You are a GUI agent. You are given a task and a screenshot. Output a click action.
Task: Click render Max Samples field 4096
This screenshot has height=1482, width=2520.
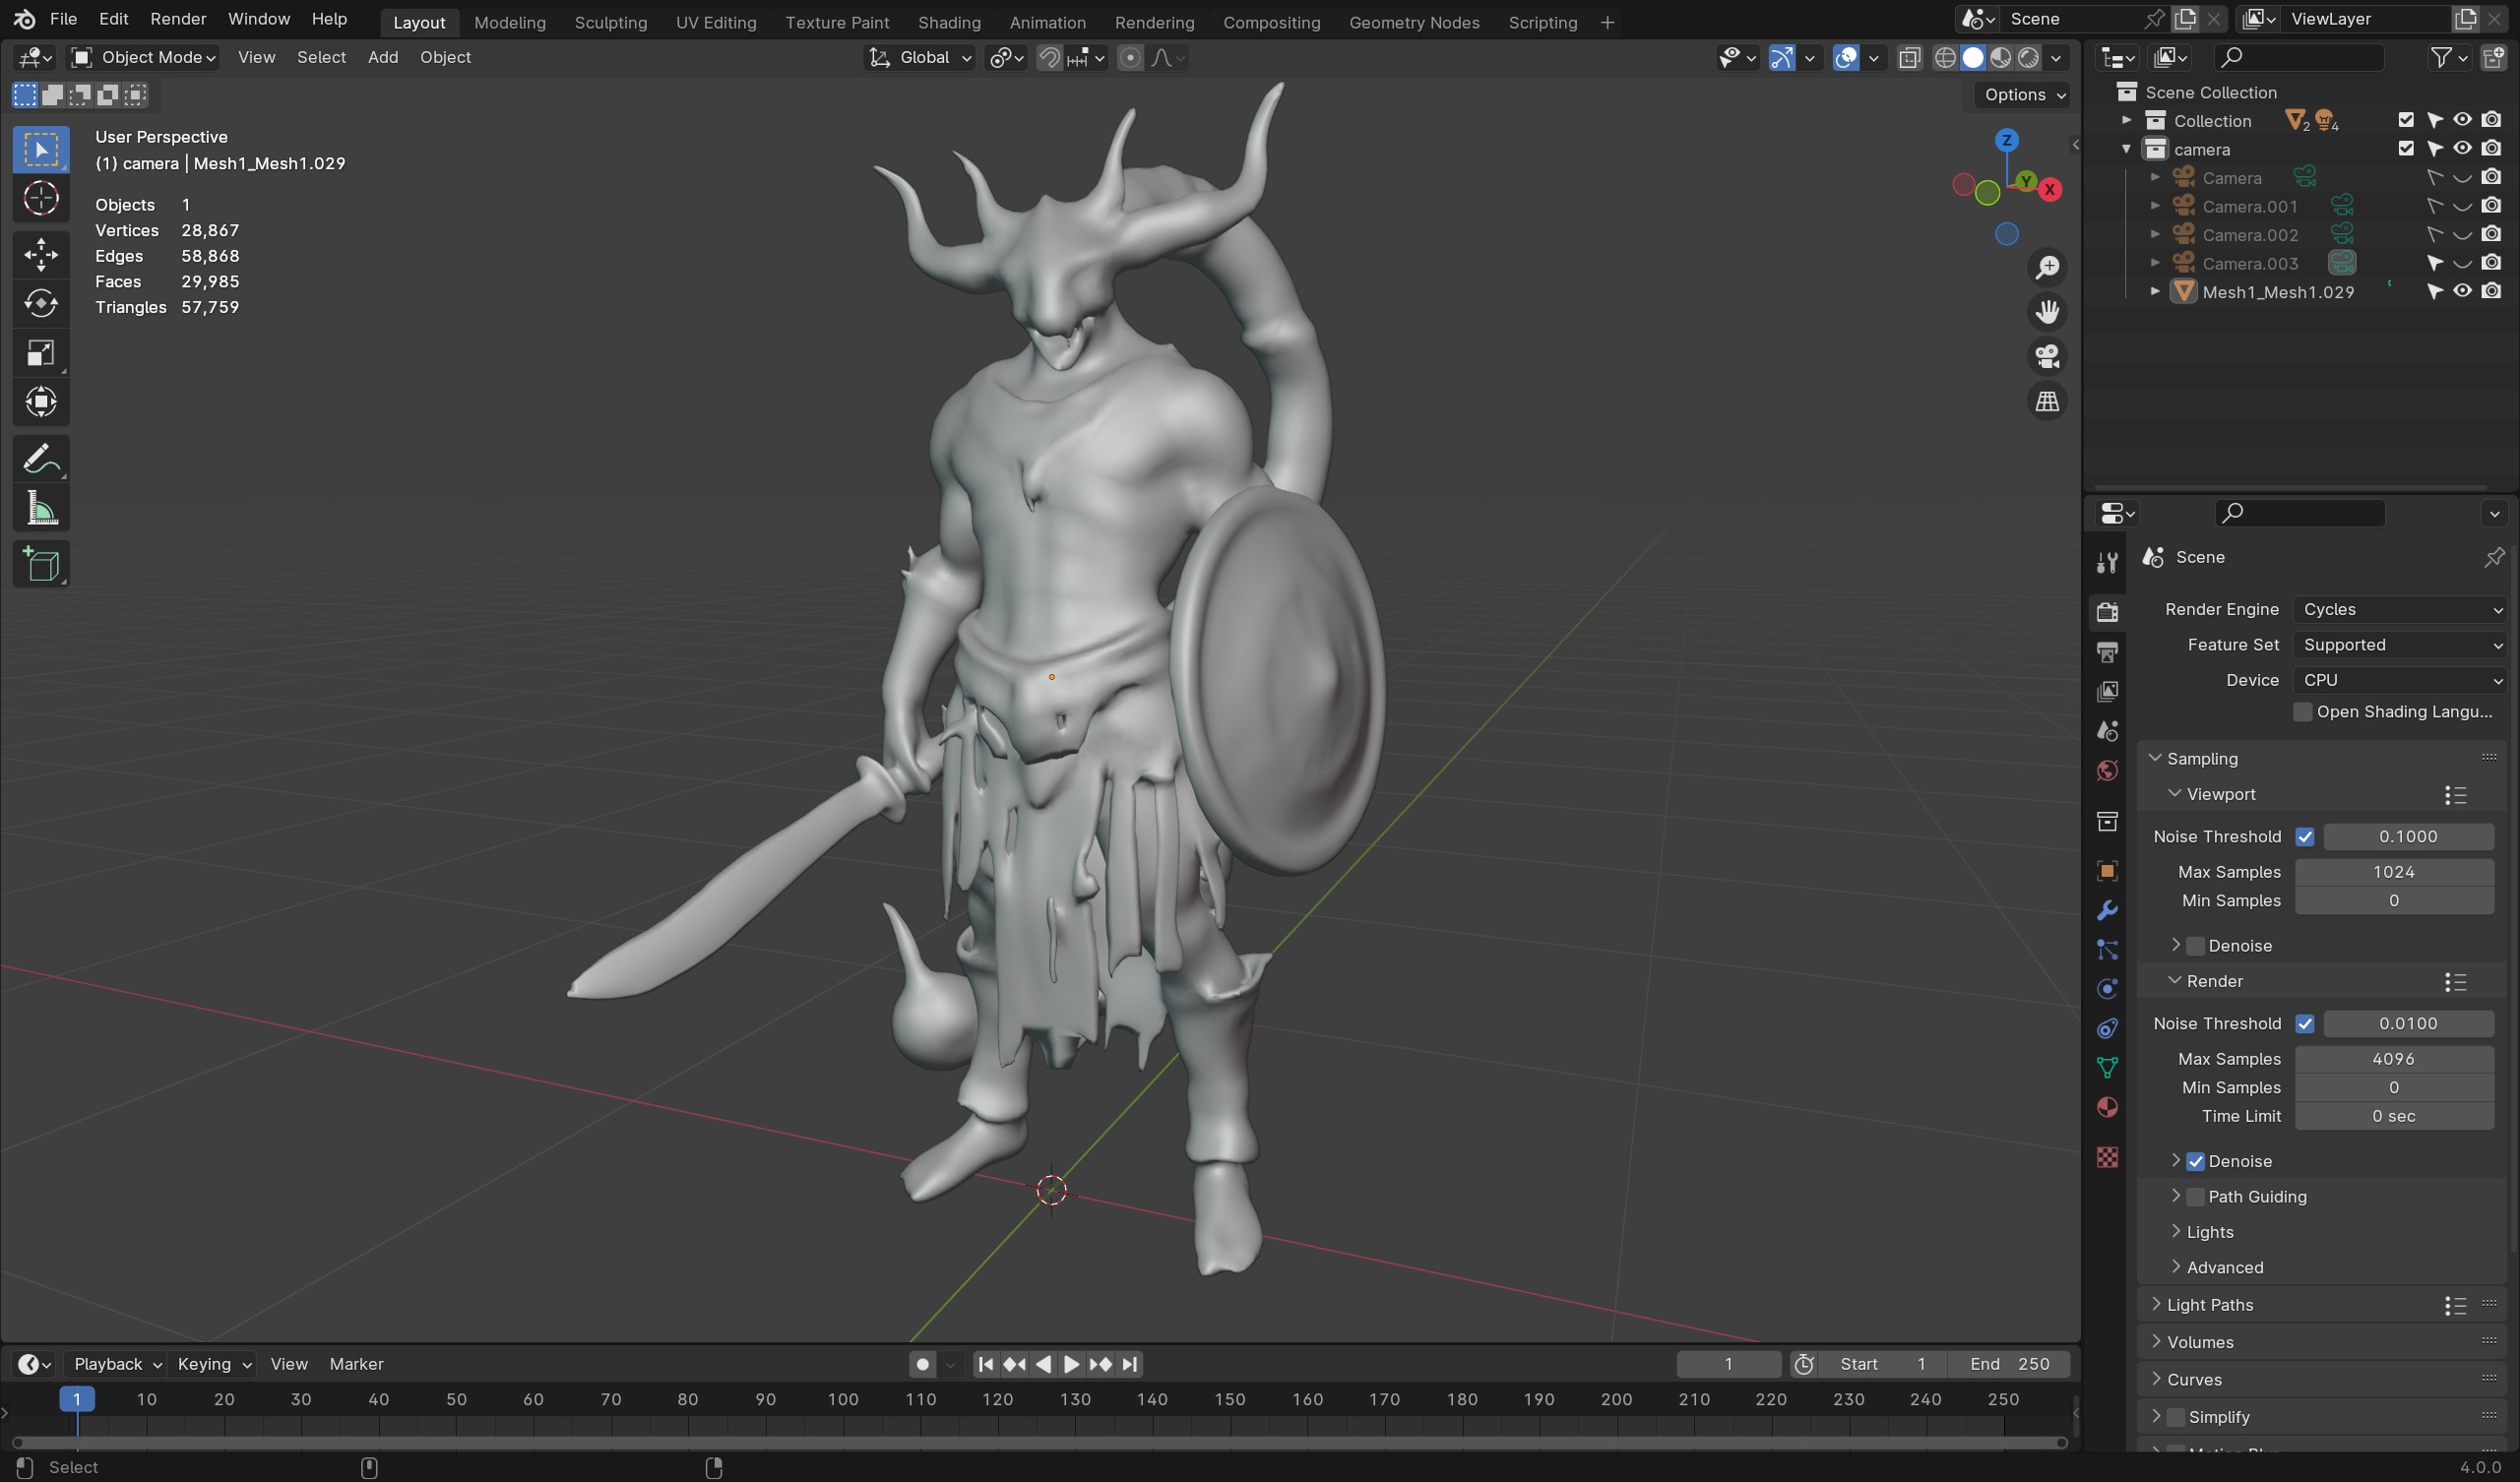click(2393, 1059)
